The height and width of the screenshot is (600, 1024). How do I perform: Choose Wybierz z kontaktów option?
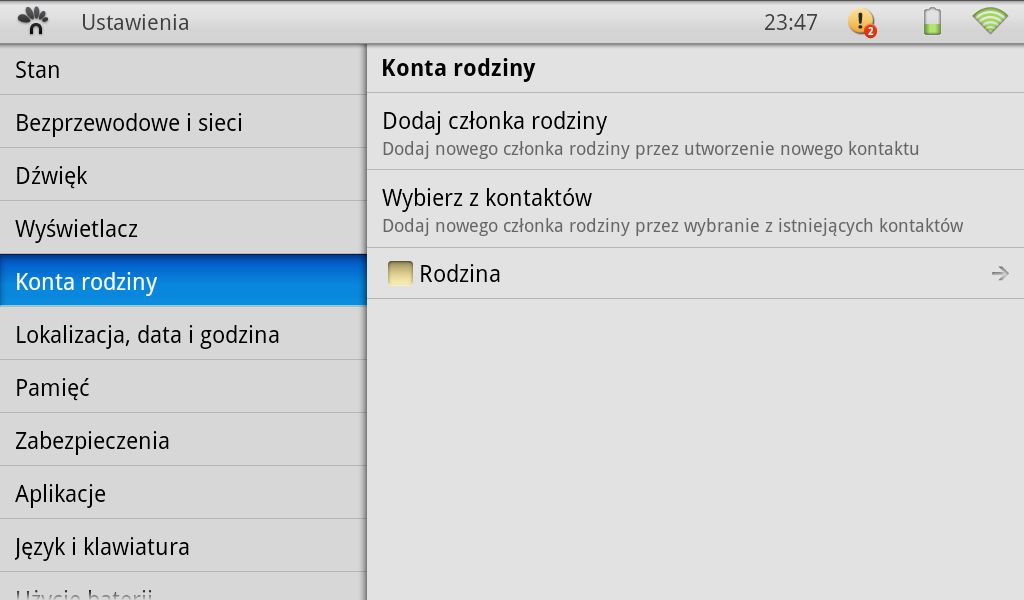click(x=695, y=210)
